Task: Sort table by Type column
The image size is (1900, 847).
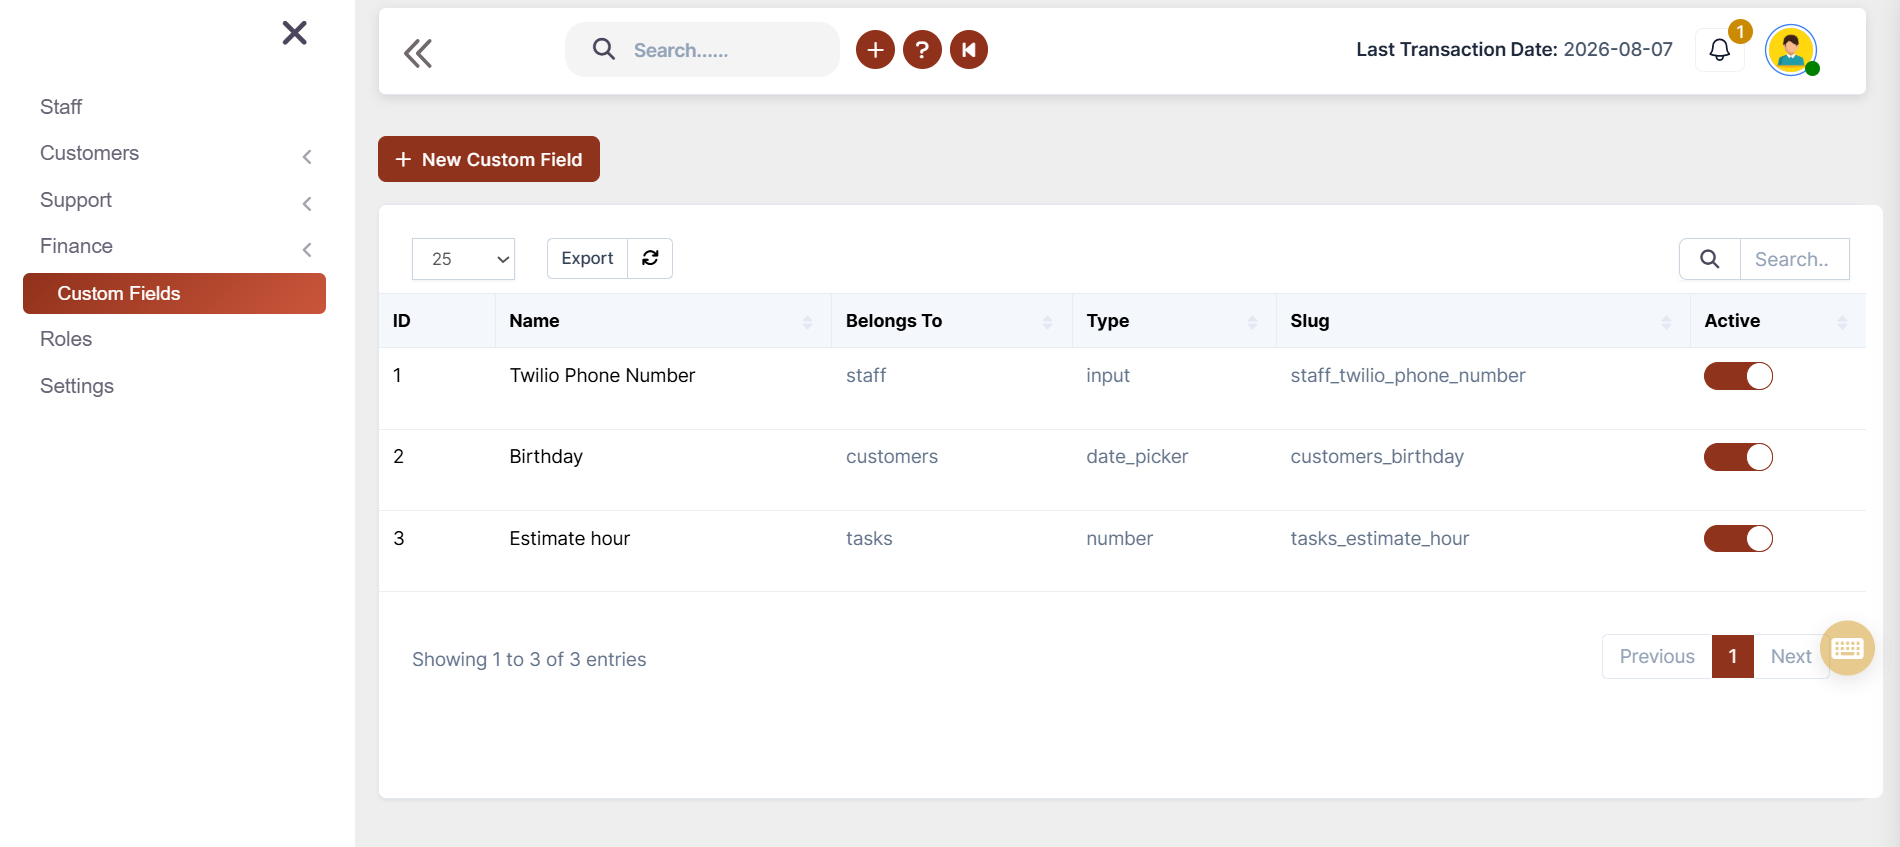Action: click(1174, 321)
